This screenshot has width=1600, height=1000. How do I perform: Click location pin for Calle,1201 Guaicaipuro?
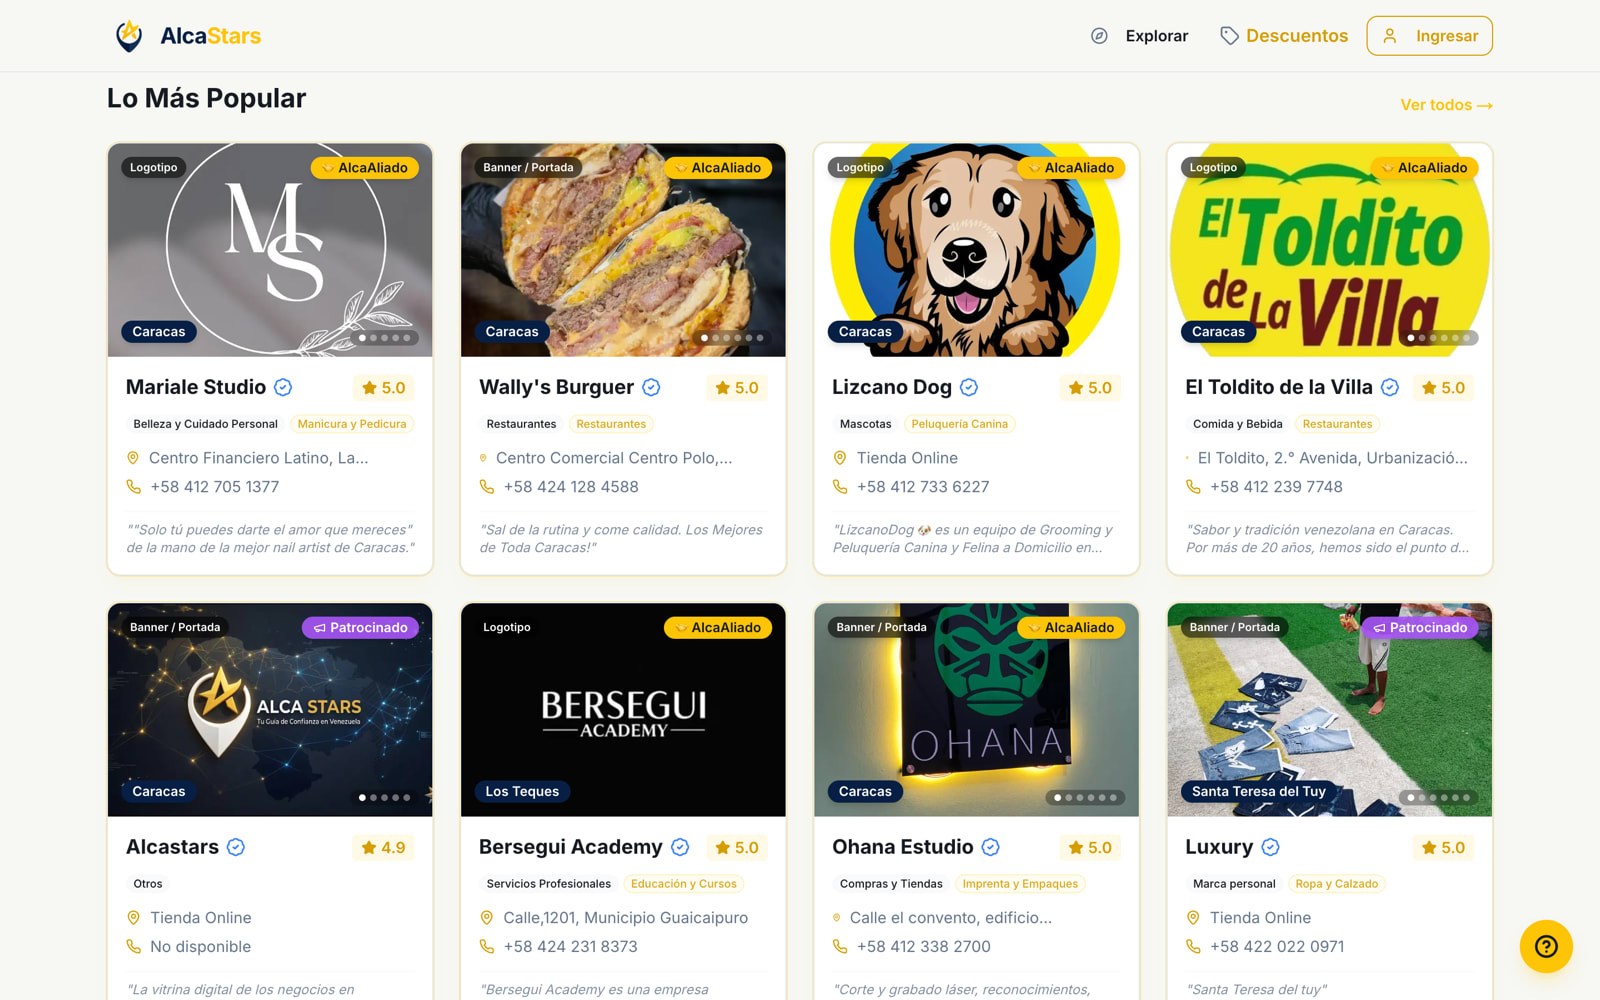[x=487, y=918]
